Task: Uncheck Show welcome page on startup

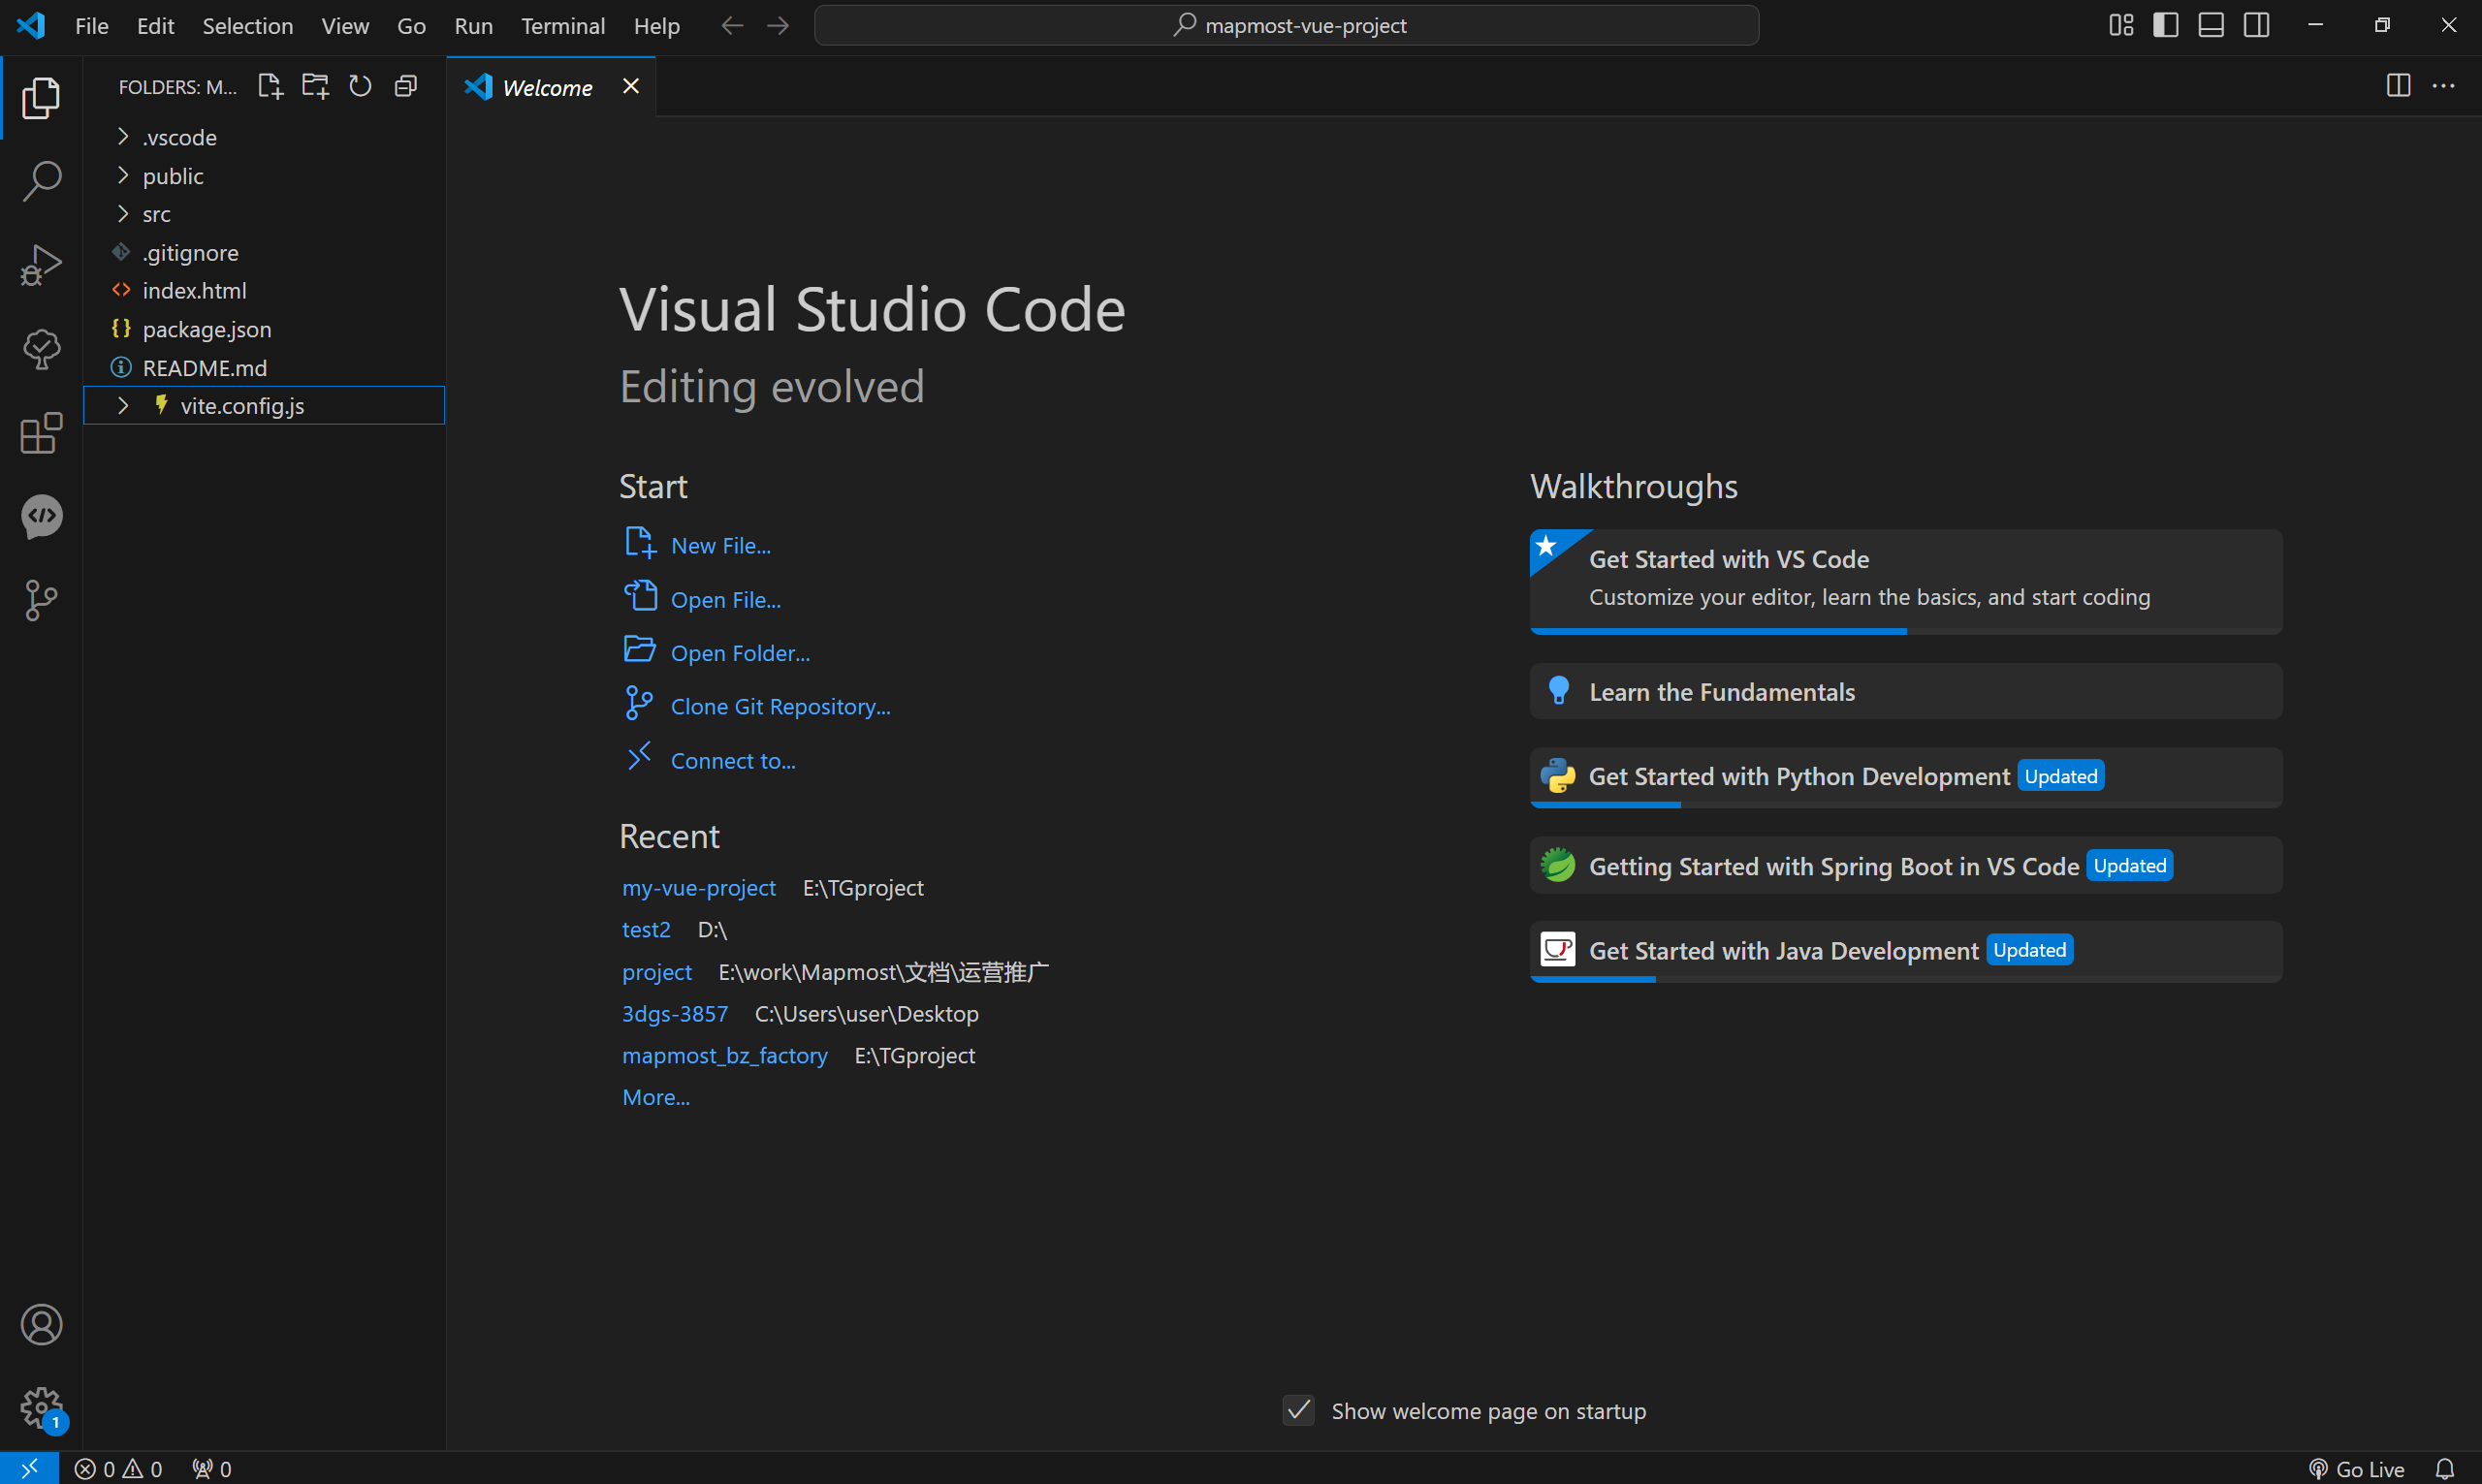Action: tap(1298, 1411)
